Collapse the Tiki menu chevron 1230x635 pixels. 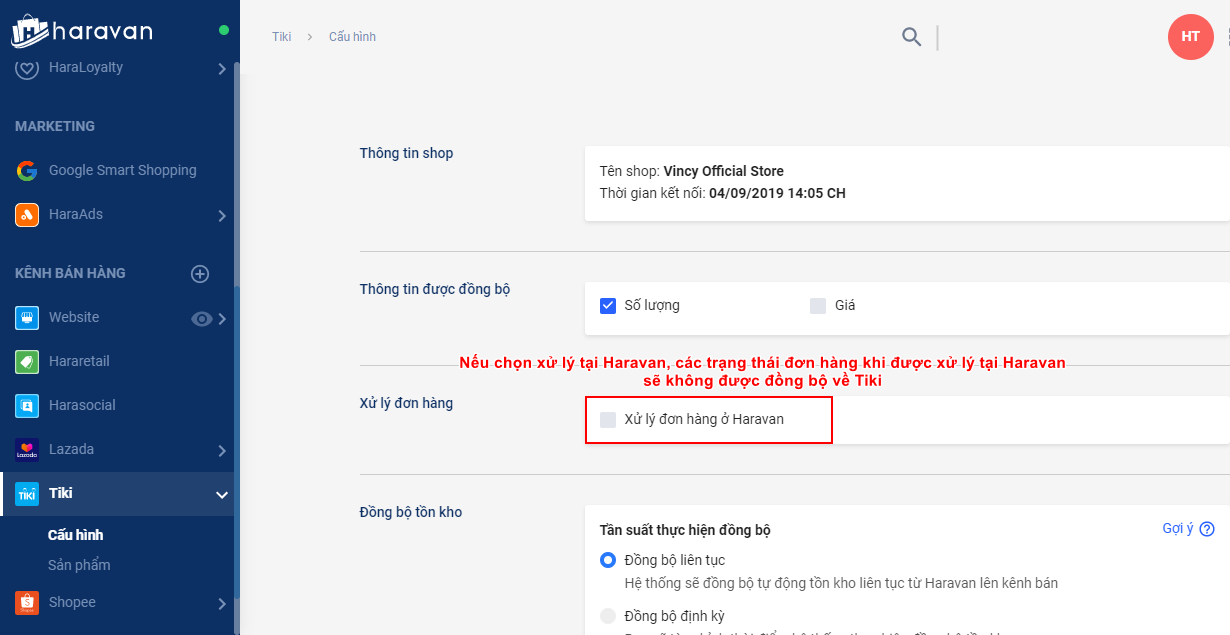point(222,494)
